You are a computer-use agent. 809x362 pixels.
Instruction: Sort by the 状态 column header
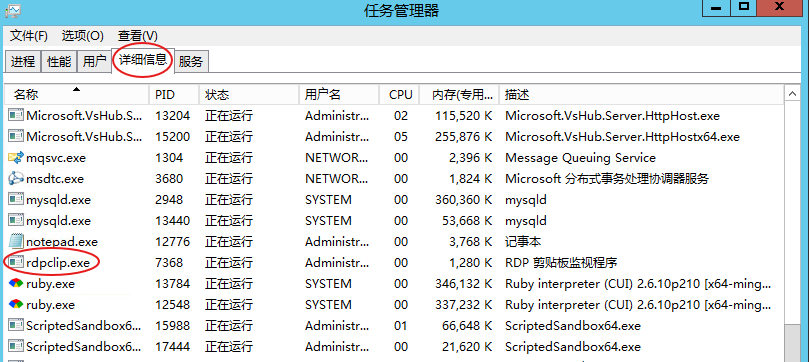pos(249,95)
